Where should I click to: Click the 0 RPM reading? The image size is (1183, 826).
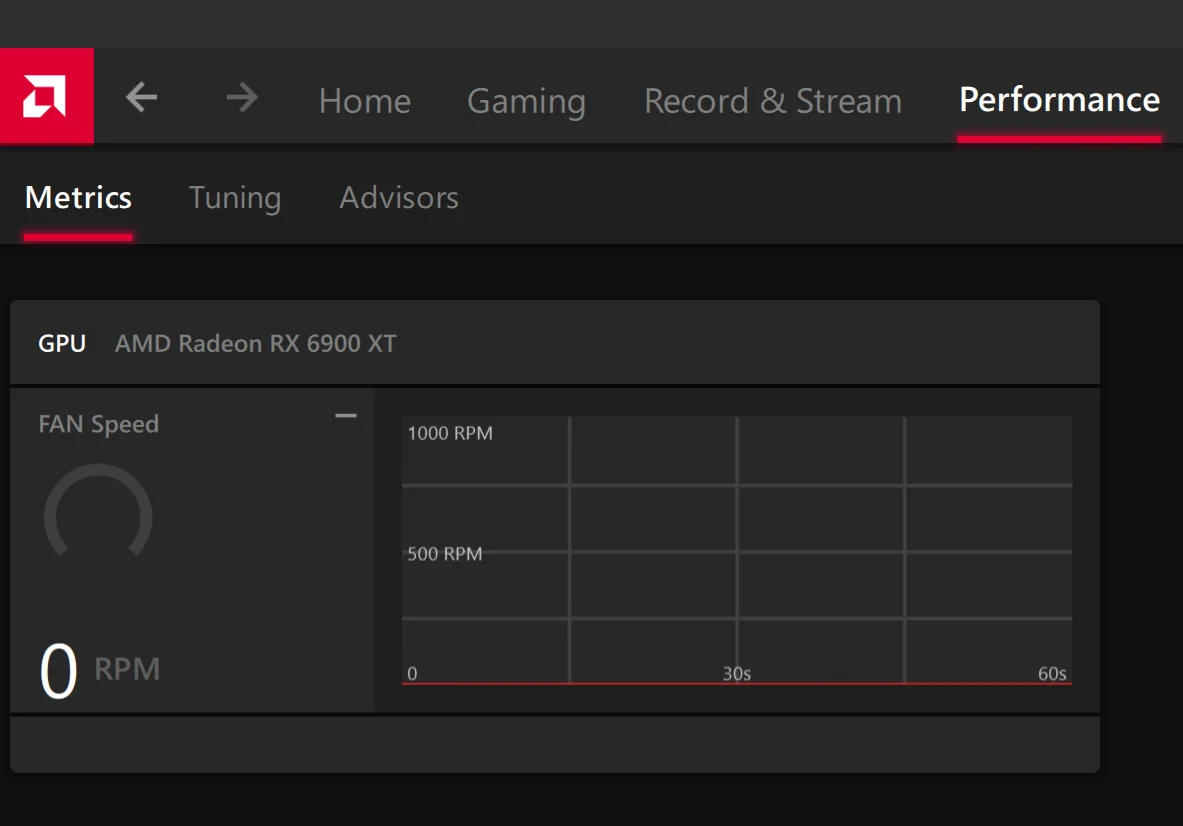[x=100, y=670]
